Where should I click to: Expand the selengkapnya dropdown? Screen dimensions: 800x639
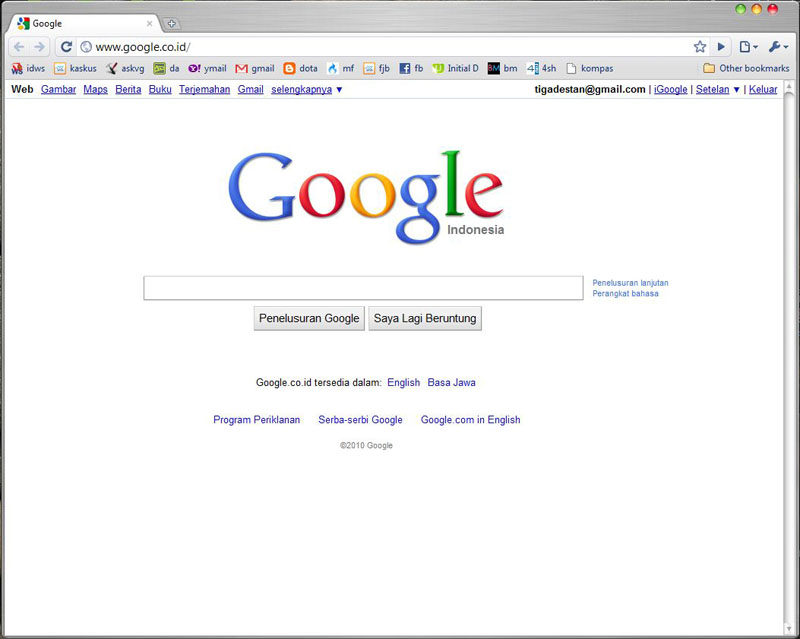[x=302, y=89]
